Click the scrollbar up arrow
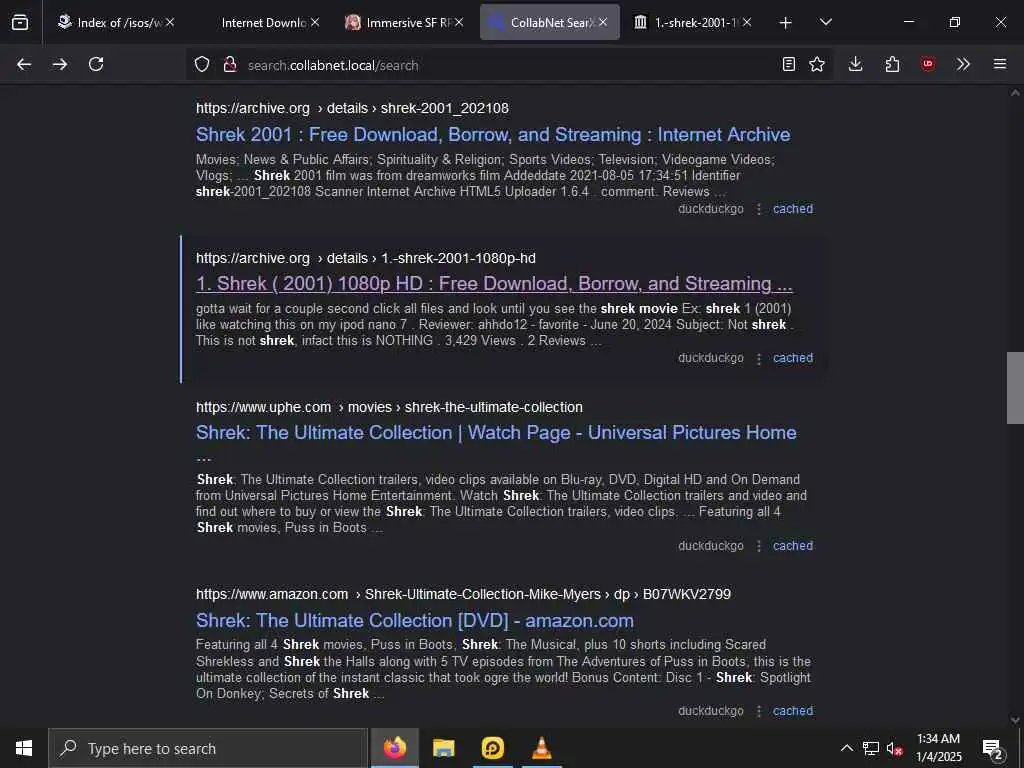 coord(1015,93)
